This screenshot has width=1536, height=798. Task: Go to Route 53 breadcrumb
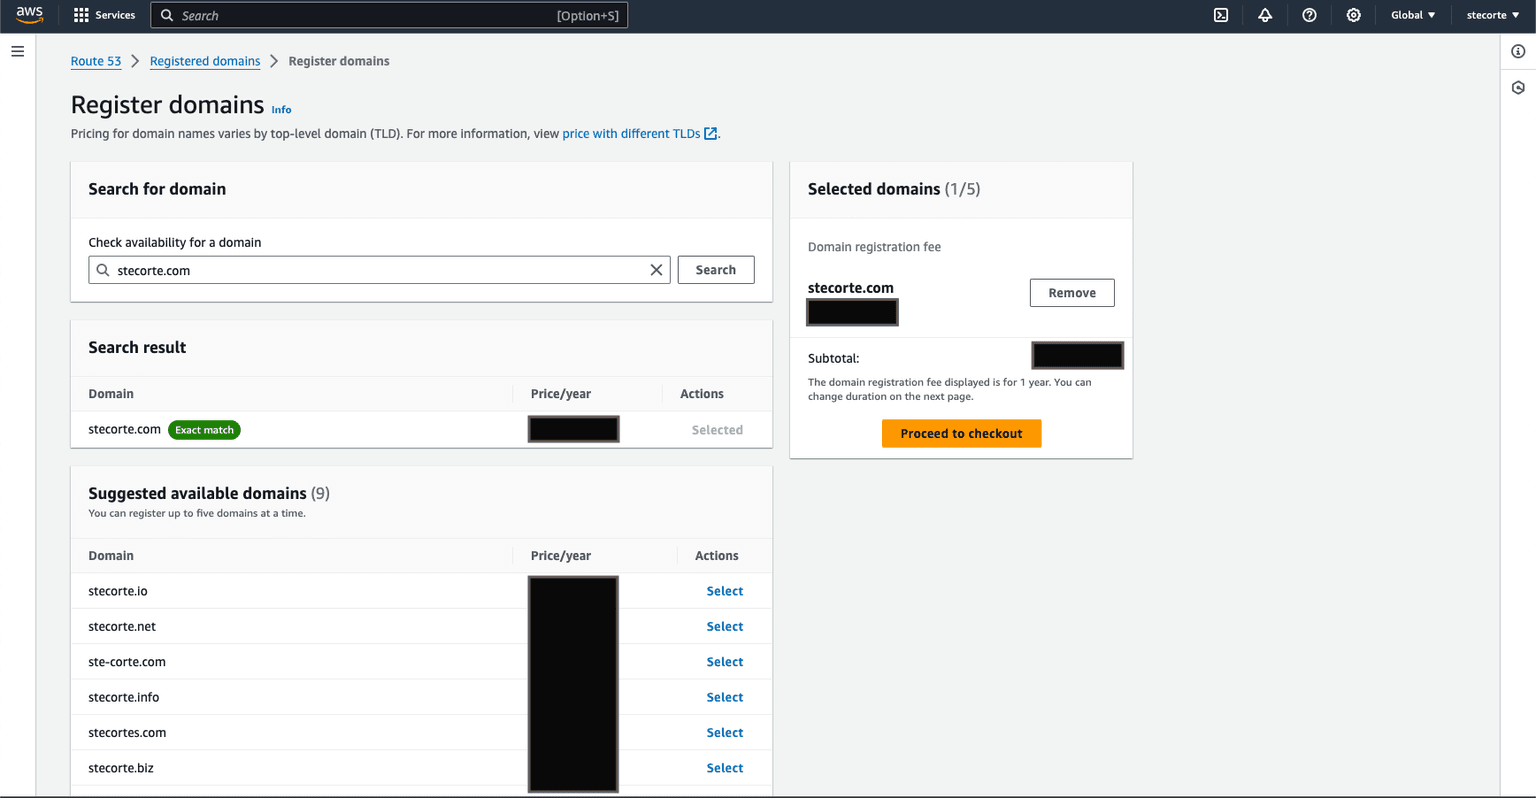96,61
